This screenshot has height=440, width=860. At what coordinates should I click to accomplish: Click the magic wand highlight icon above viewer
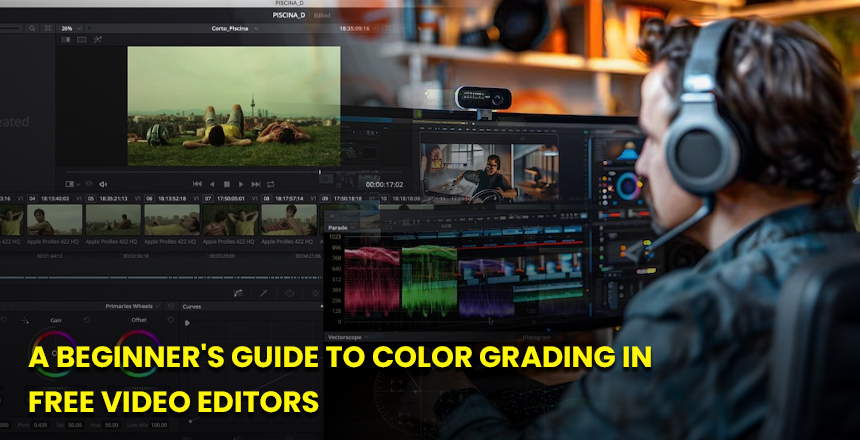tap(98, 40)
